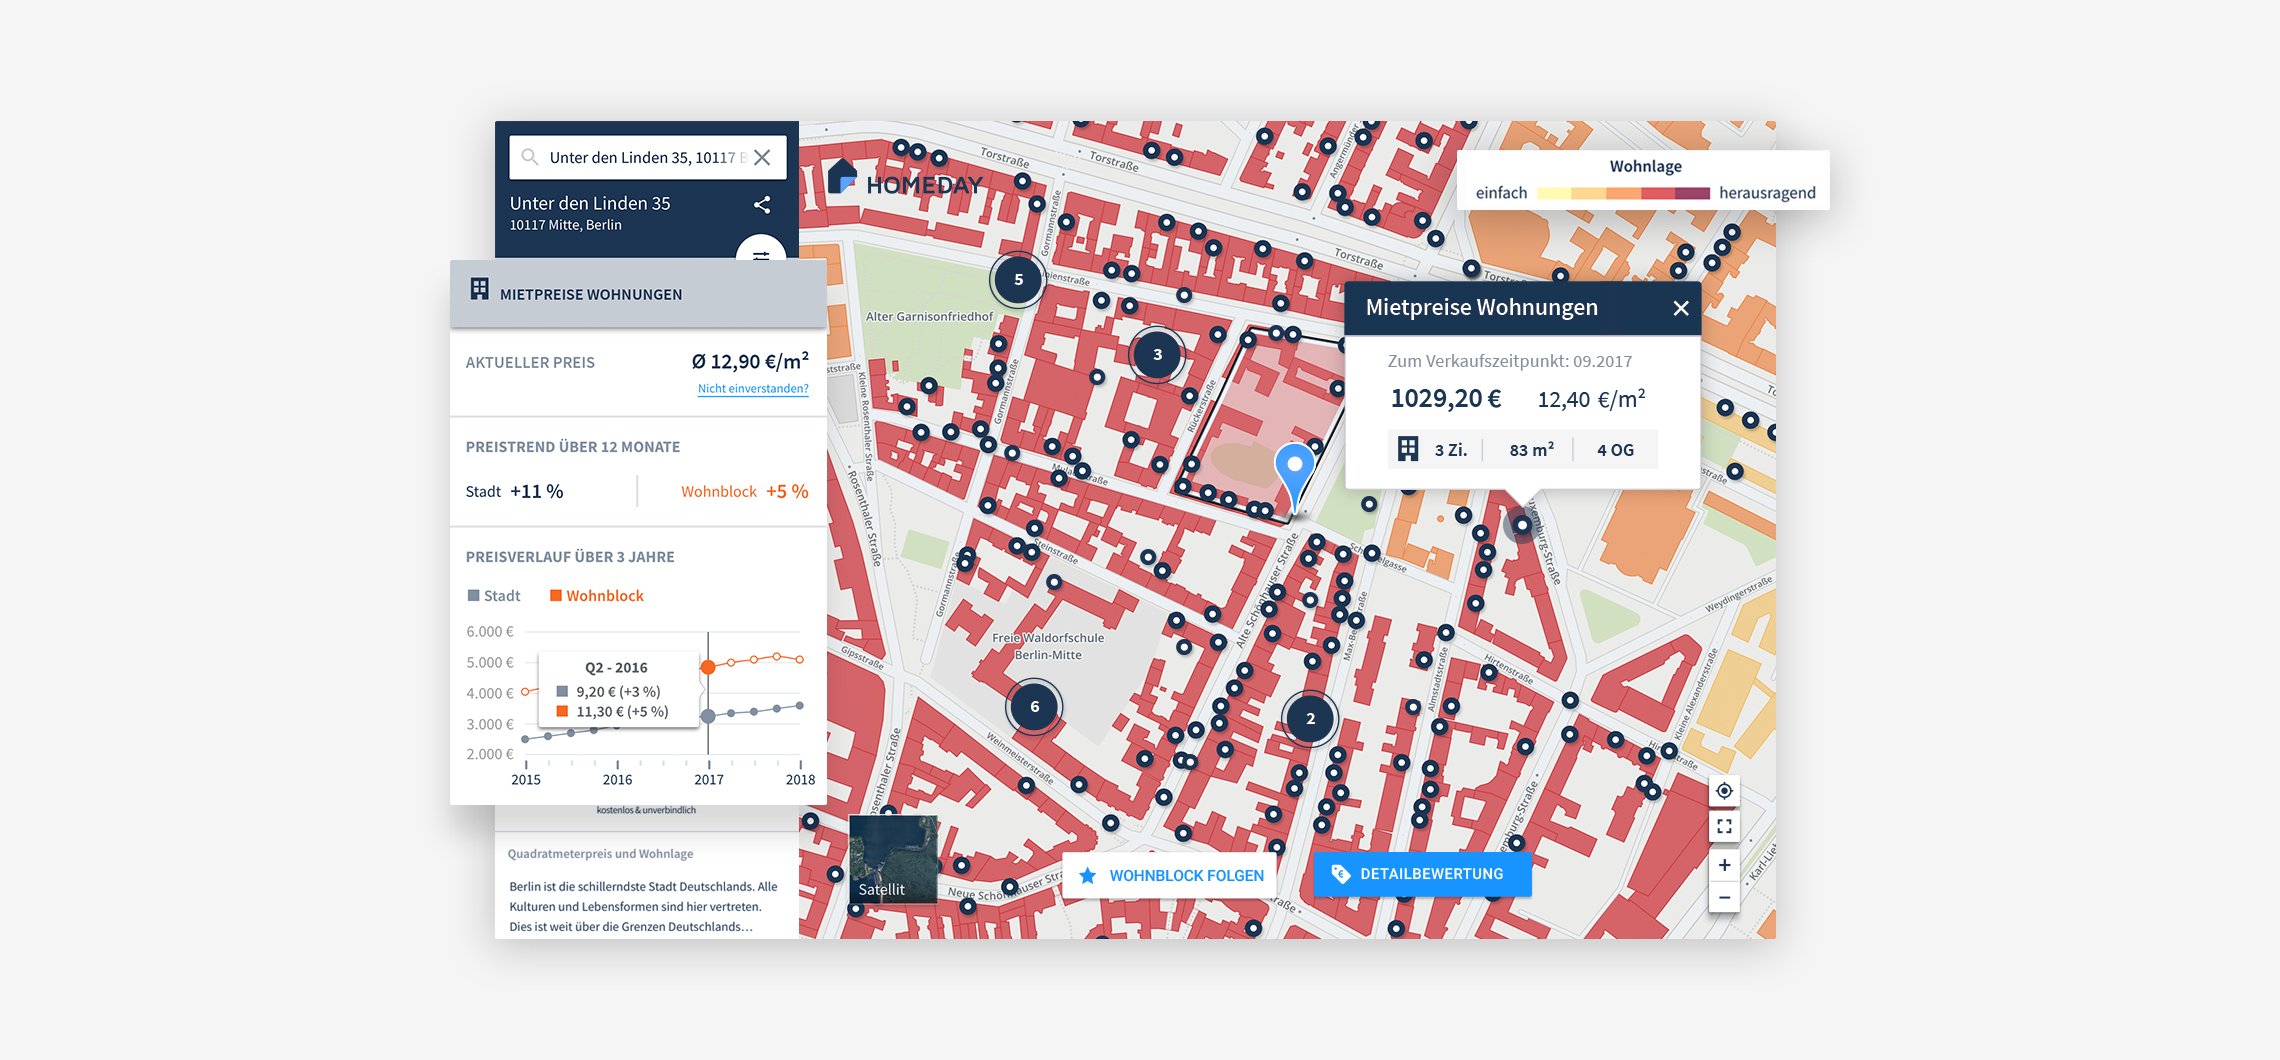The height and width of the screenshot is (1060, 2280).
Task: Click the share icon next to Unter den Linden 35
Action: pos(762,204)
